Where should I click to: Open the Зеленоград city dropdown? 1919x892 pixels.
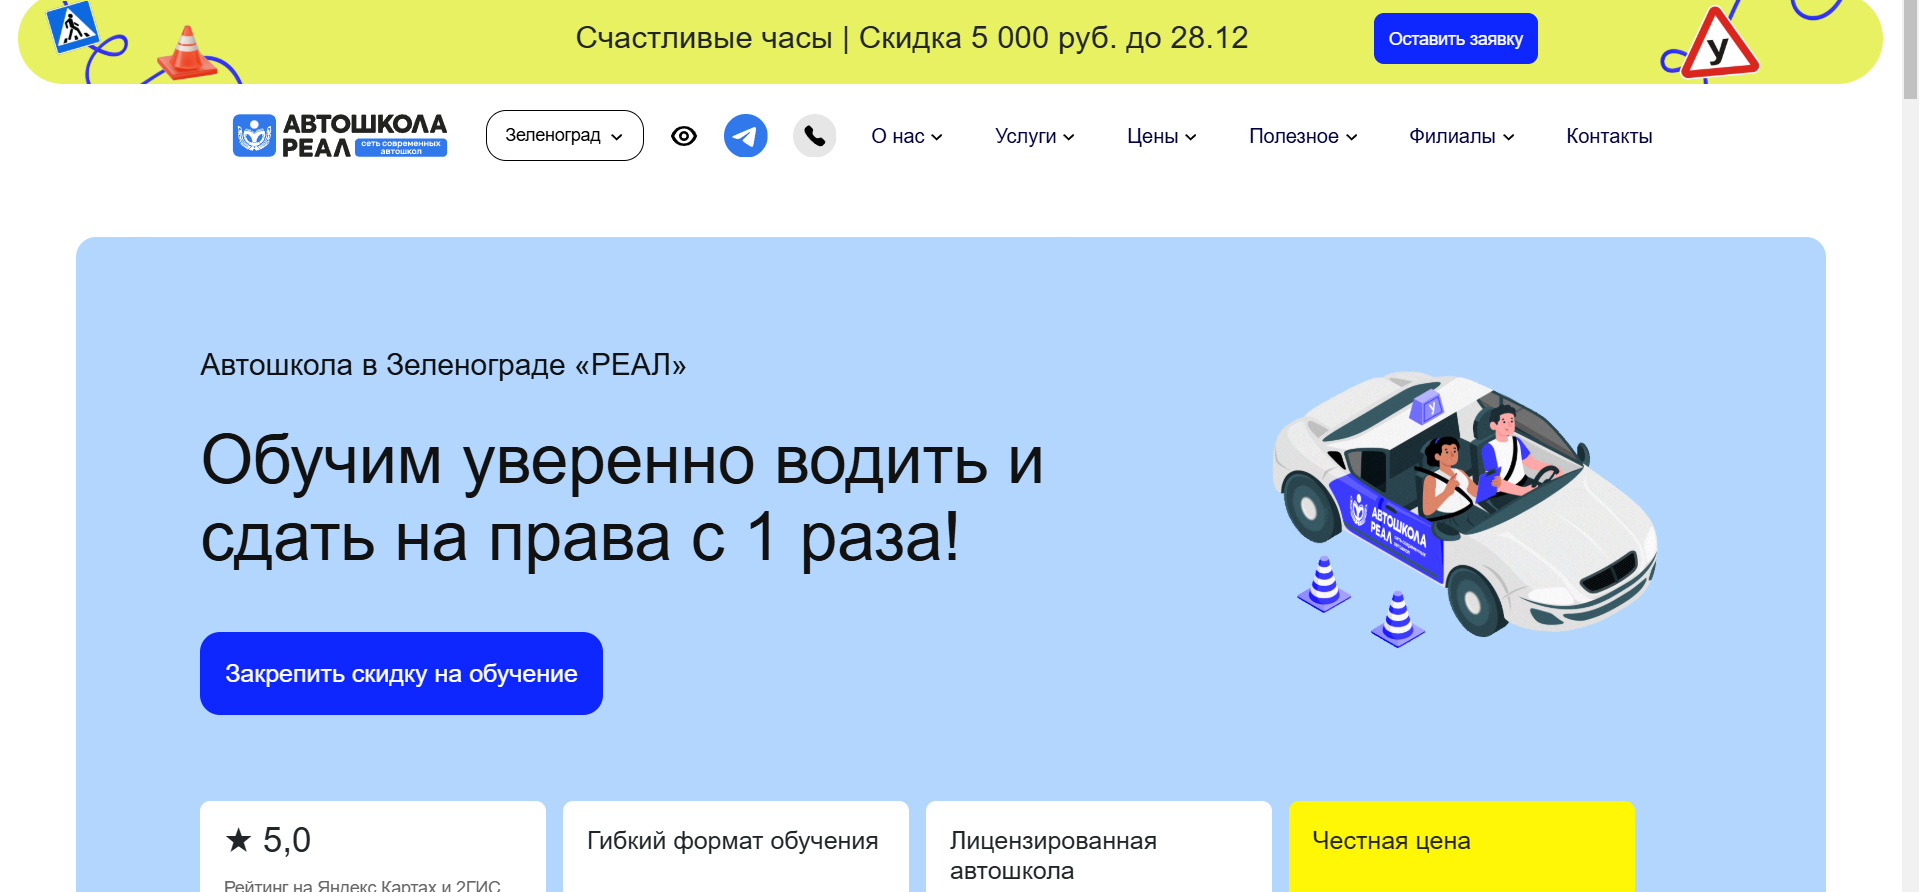[564, 135]
